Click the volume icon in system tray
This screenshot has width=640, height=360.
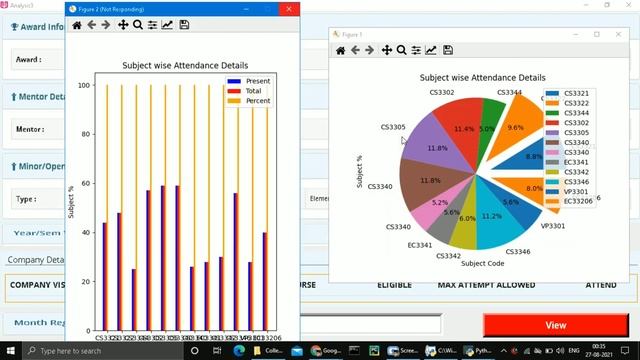click(x=560, y=351)
